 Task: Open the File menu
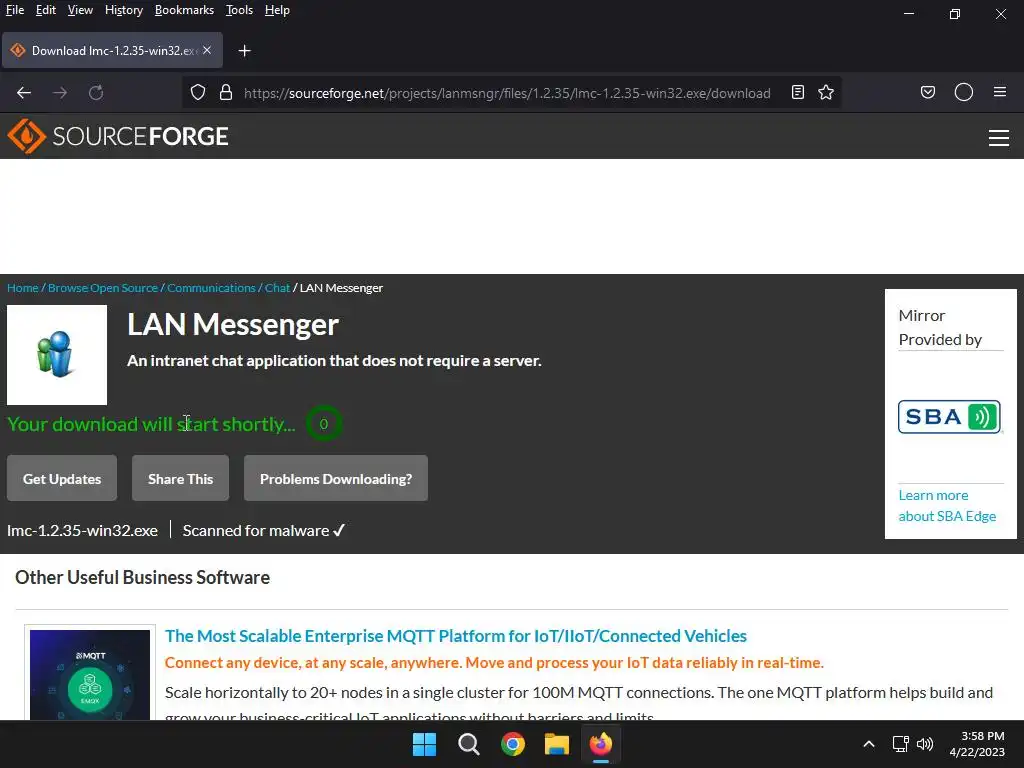coord(14,10)
